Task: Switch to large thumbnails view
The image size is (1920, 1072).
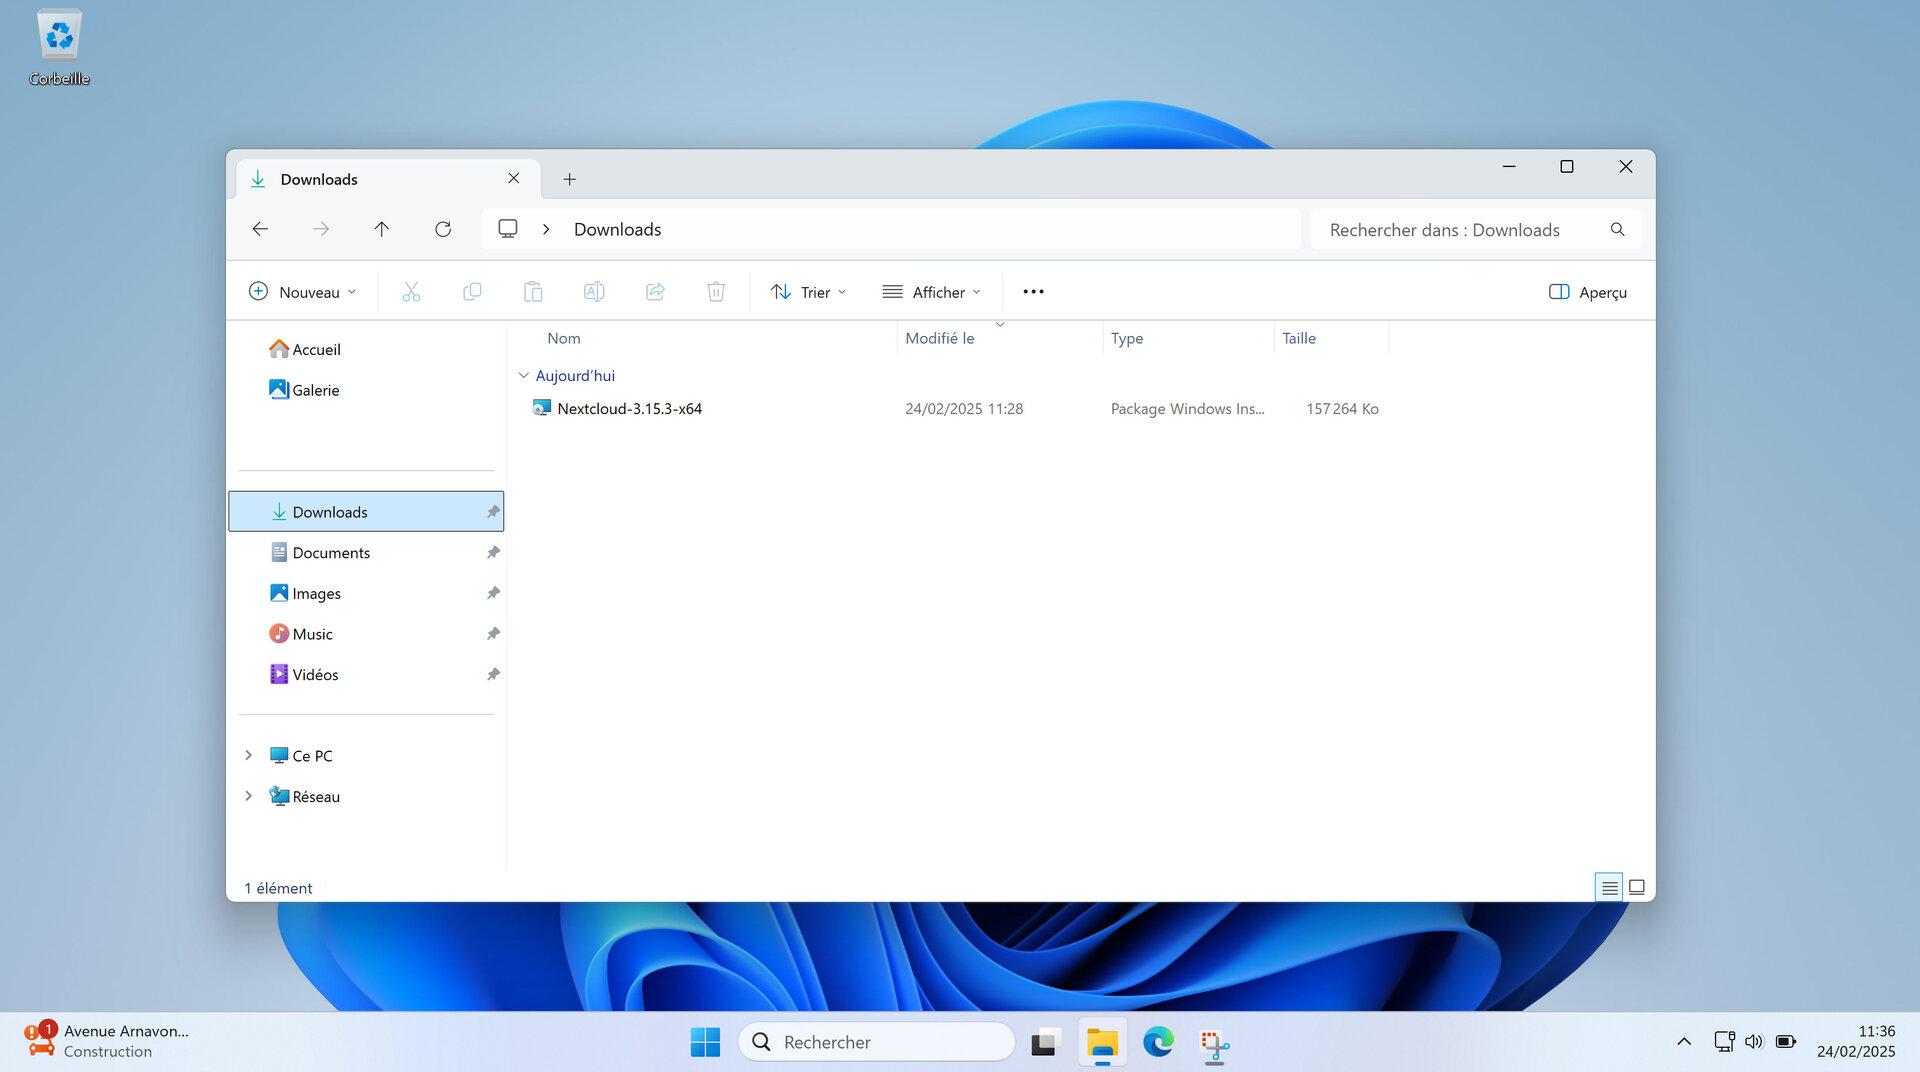Action: coord(1637,887)
